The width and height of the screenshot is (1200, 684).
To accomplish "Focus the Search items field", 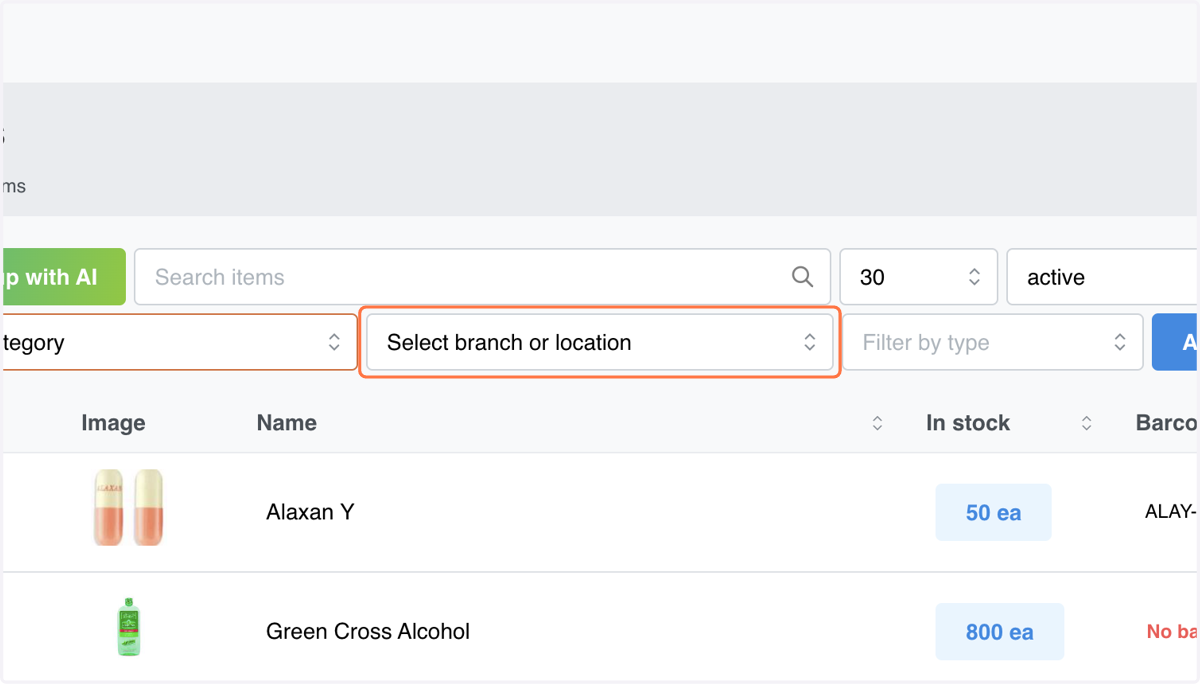I will pyautogui.click(x=482, y=277).
